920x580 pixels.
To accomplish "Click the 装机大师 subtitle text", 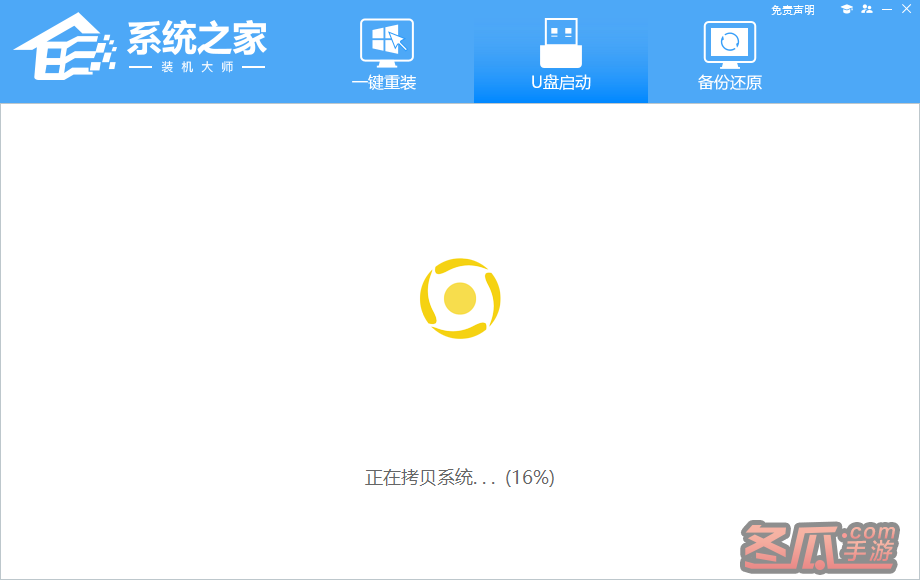I will 197,67.
